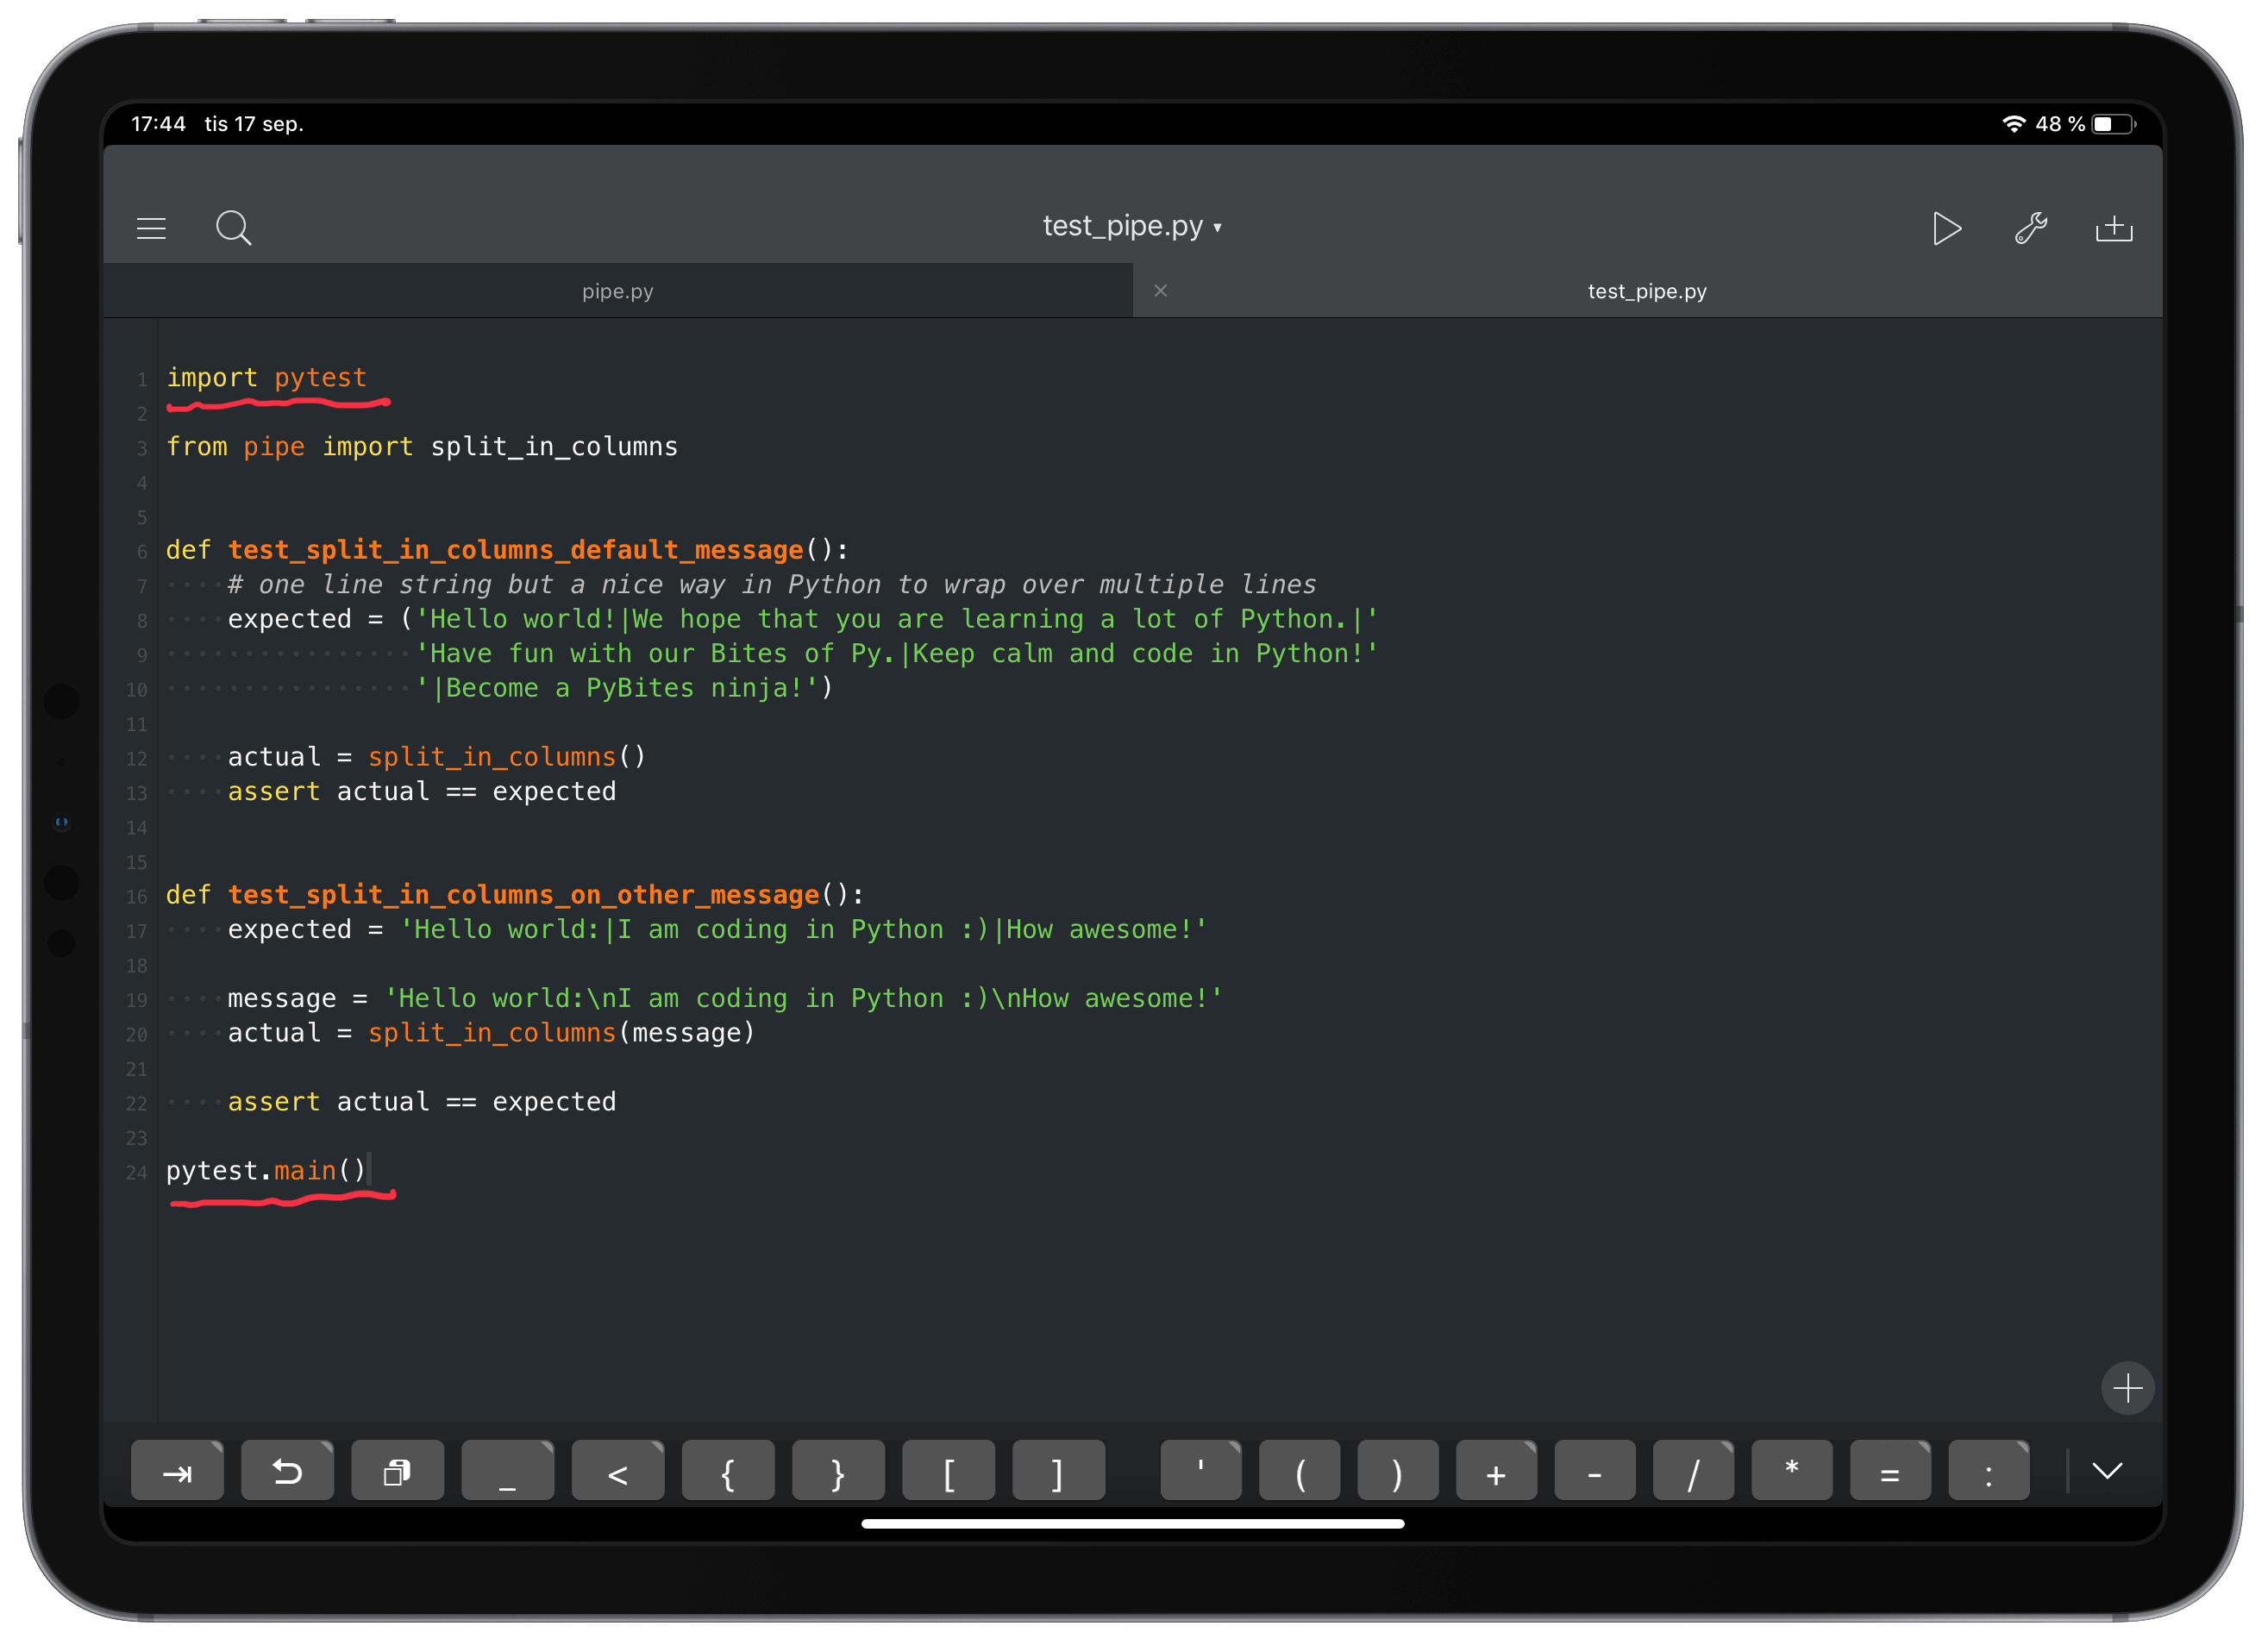Run the current script with the play icon

point(1947,228)
